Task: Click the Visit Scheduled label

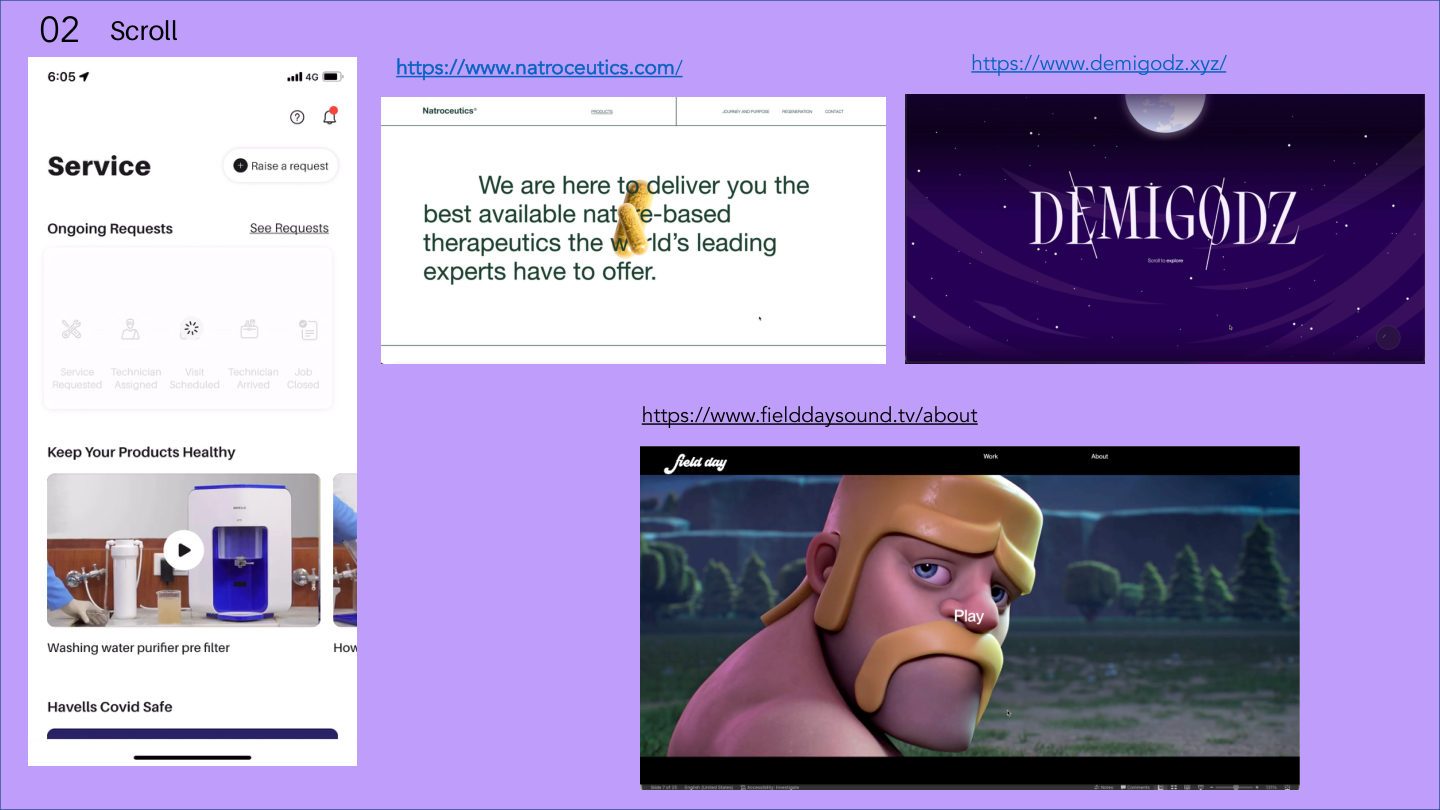Action: click(194, 378)
